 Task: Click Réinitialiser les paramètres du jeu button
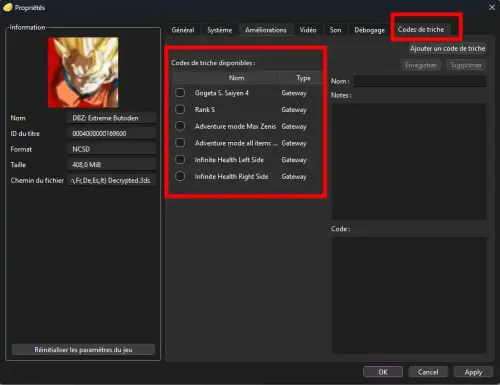click(x=83, y=350)
